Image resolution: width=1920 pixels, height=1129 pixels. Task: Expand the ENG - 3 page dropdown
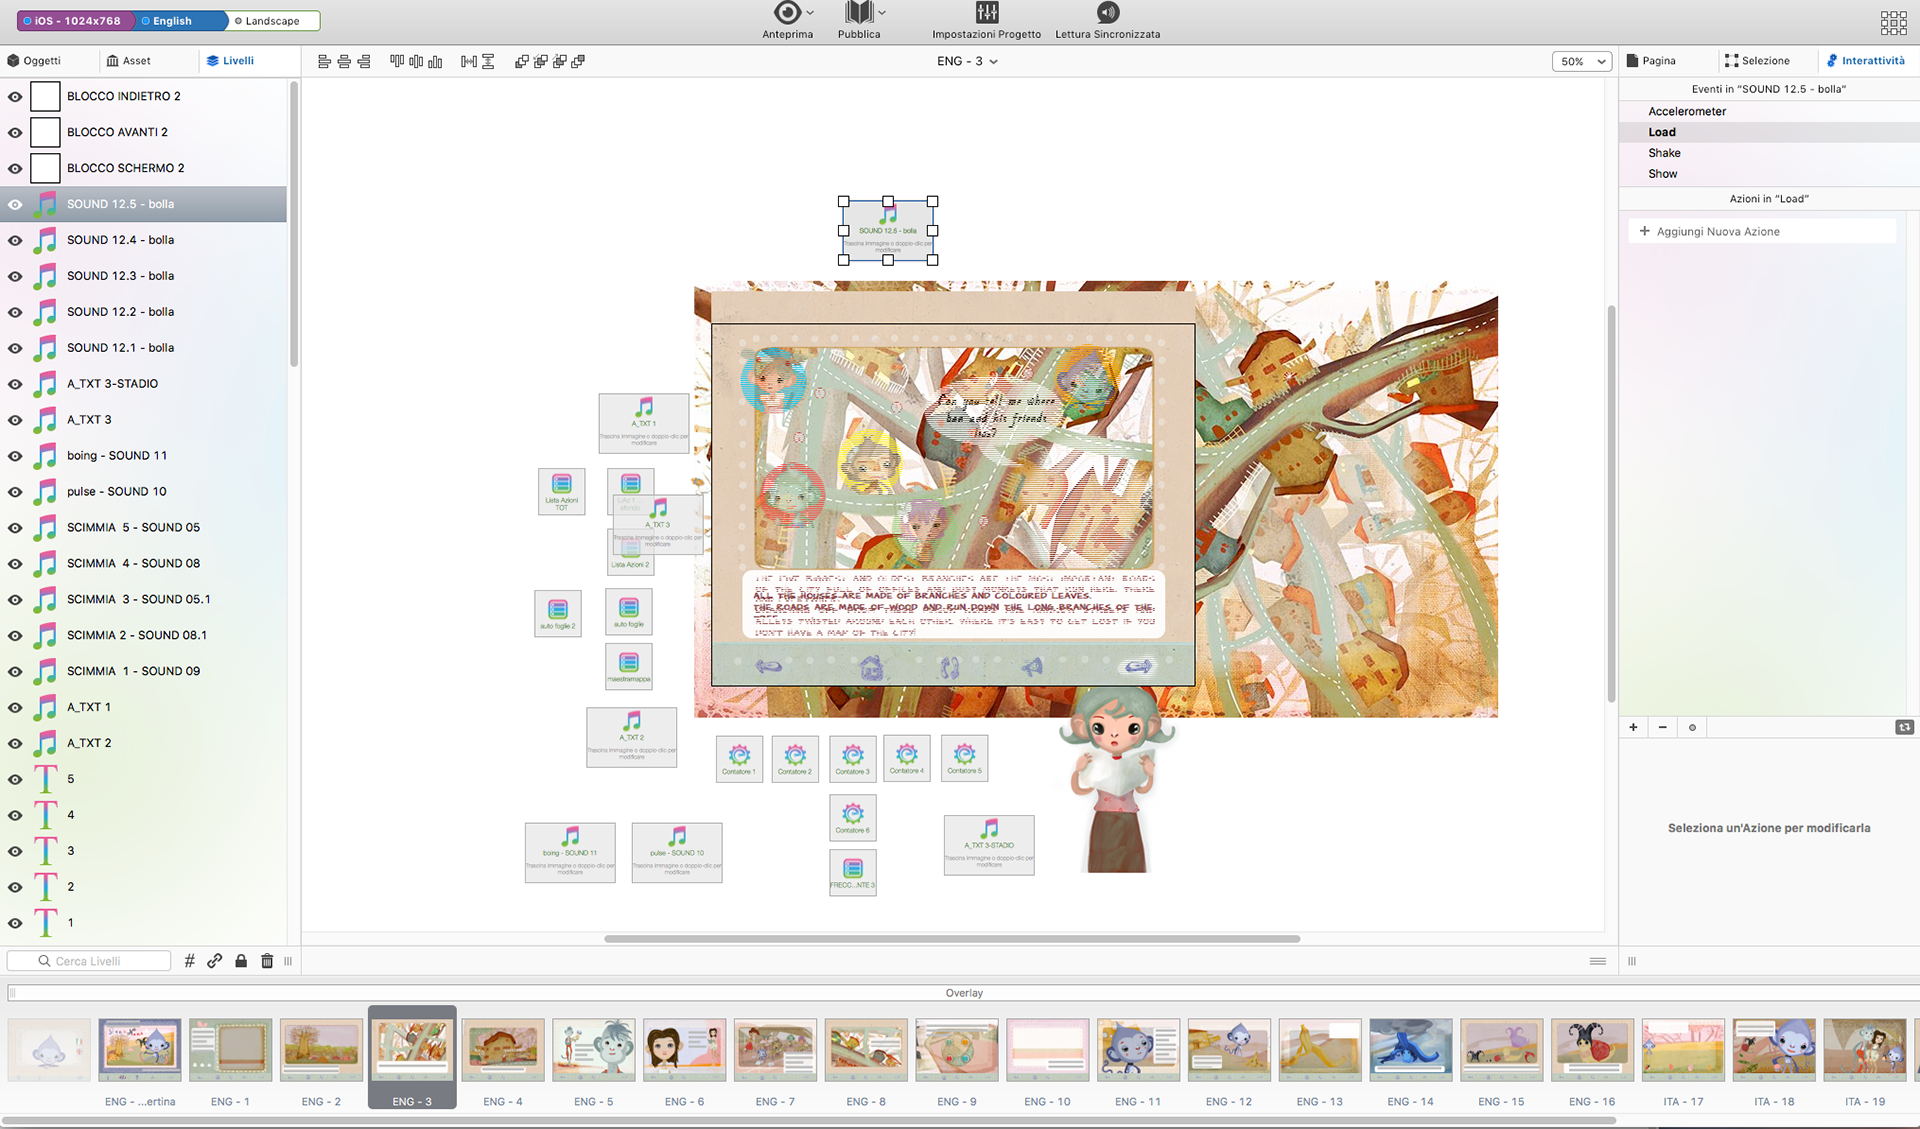[x=967, y=62]
